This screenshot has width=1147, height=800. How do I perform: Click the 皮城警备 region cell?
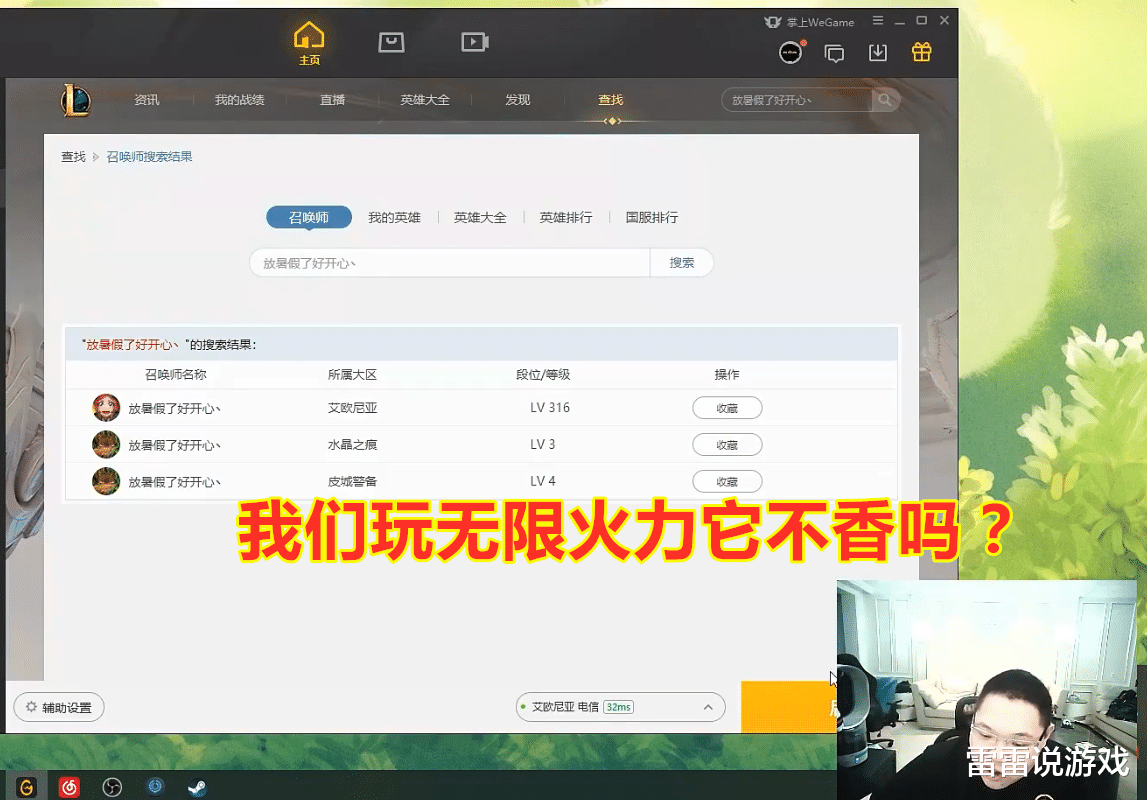352,481
